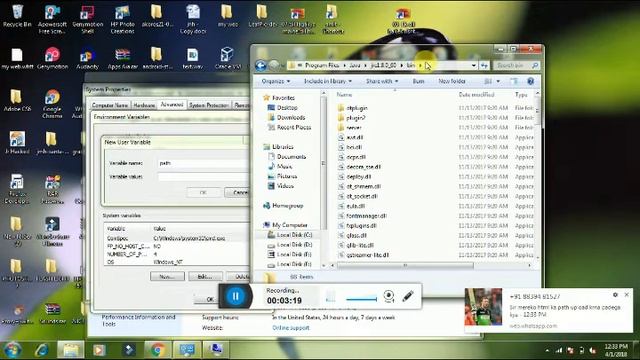Pause the screen recording
This screenshot has width=640, height=360.
tap(236, 296)
